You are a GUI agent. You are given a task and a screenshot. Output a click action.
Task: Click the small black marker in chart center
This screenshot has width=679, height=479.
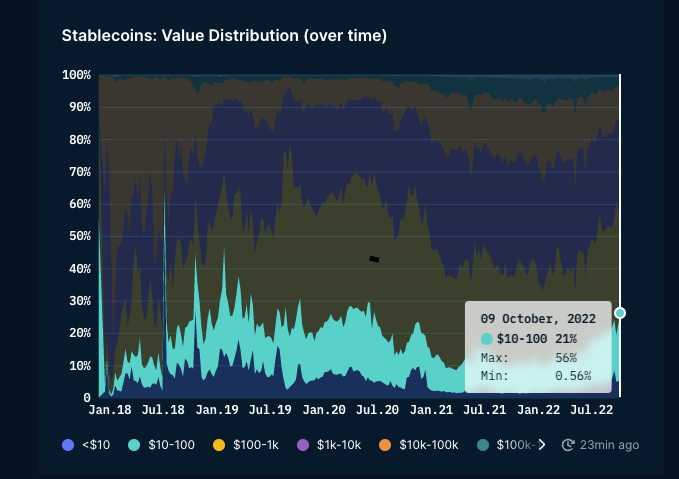pyautogui.click(x=374, y=259)
